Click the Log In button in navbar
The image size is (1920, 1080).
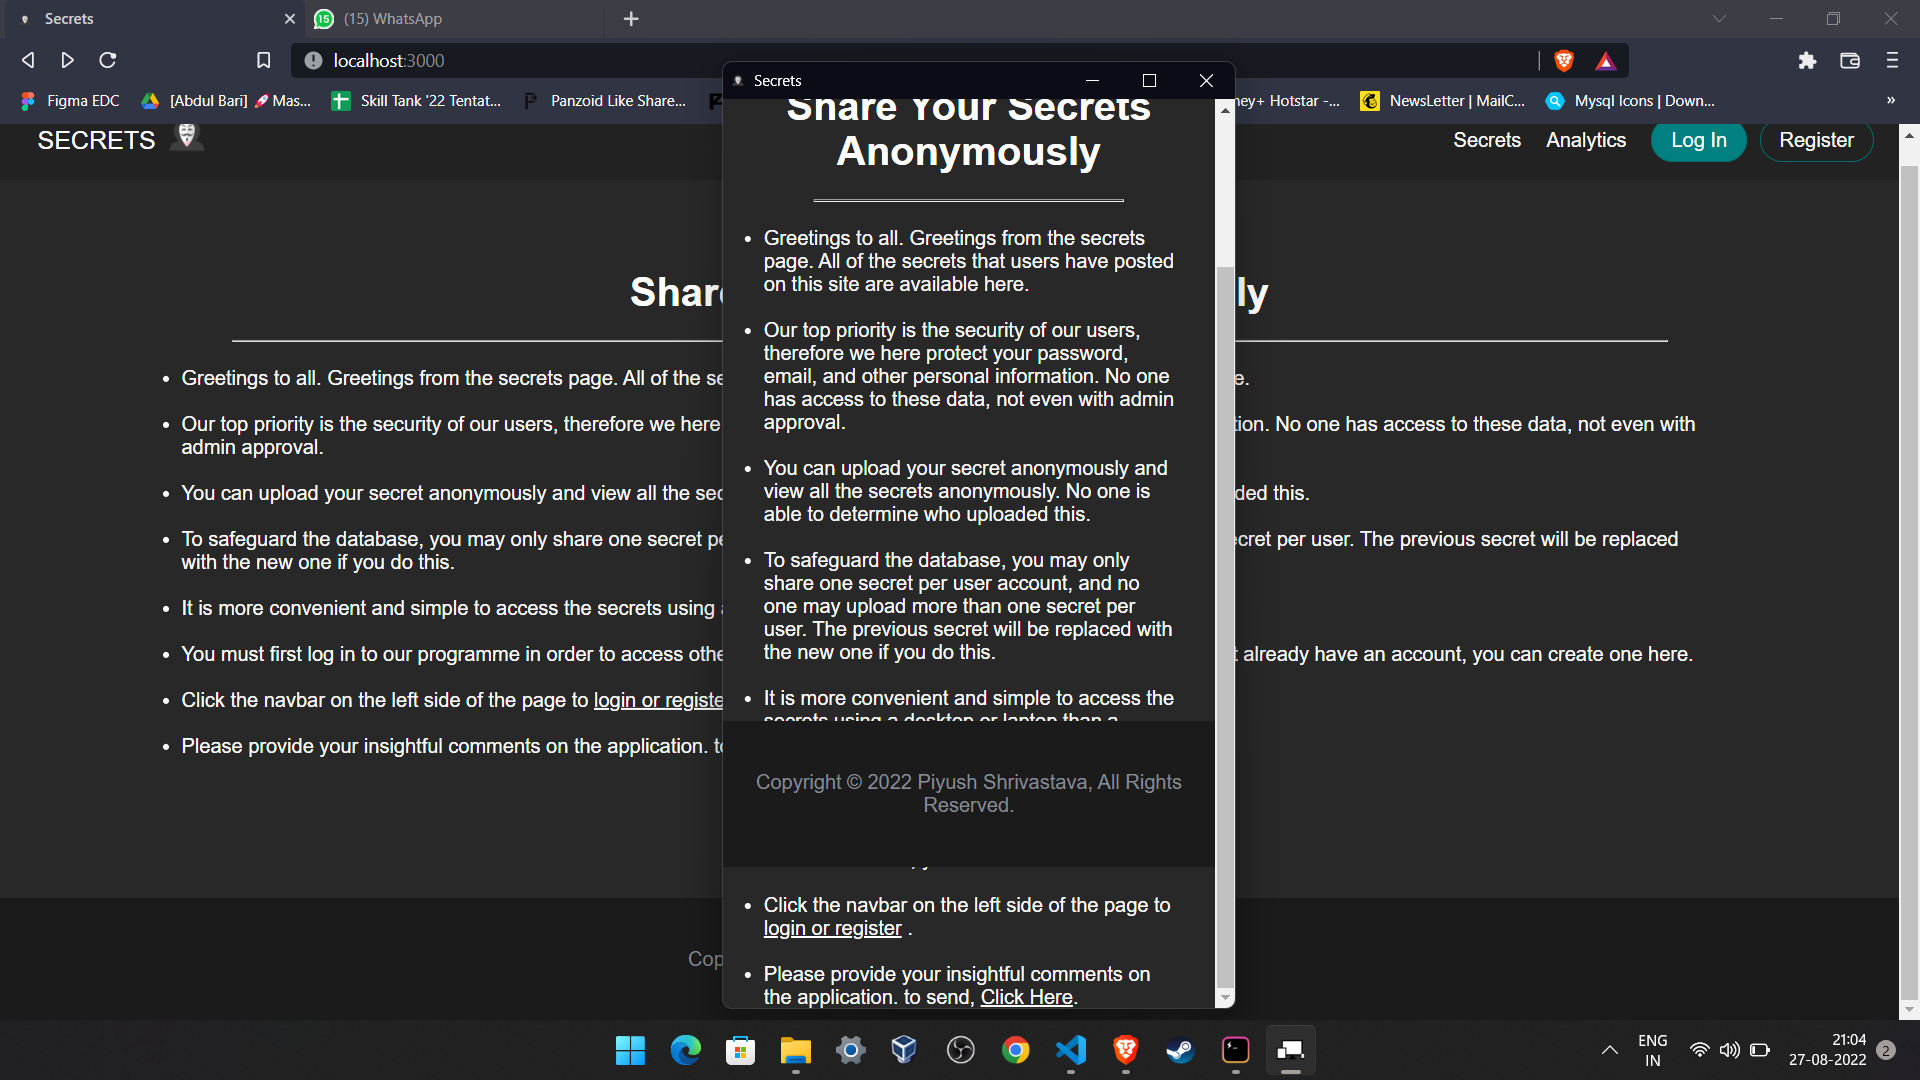[x=1698, y=140]
